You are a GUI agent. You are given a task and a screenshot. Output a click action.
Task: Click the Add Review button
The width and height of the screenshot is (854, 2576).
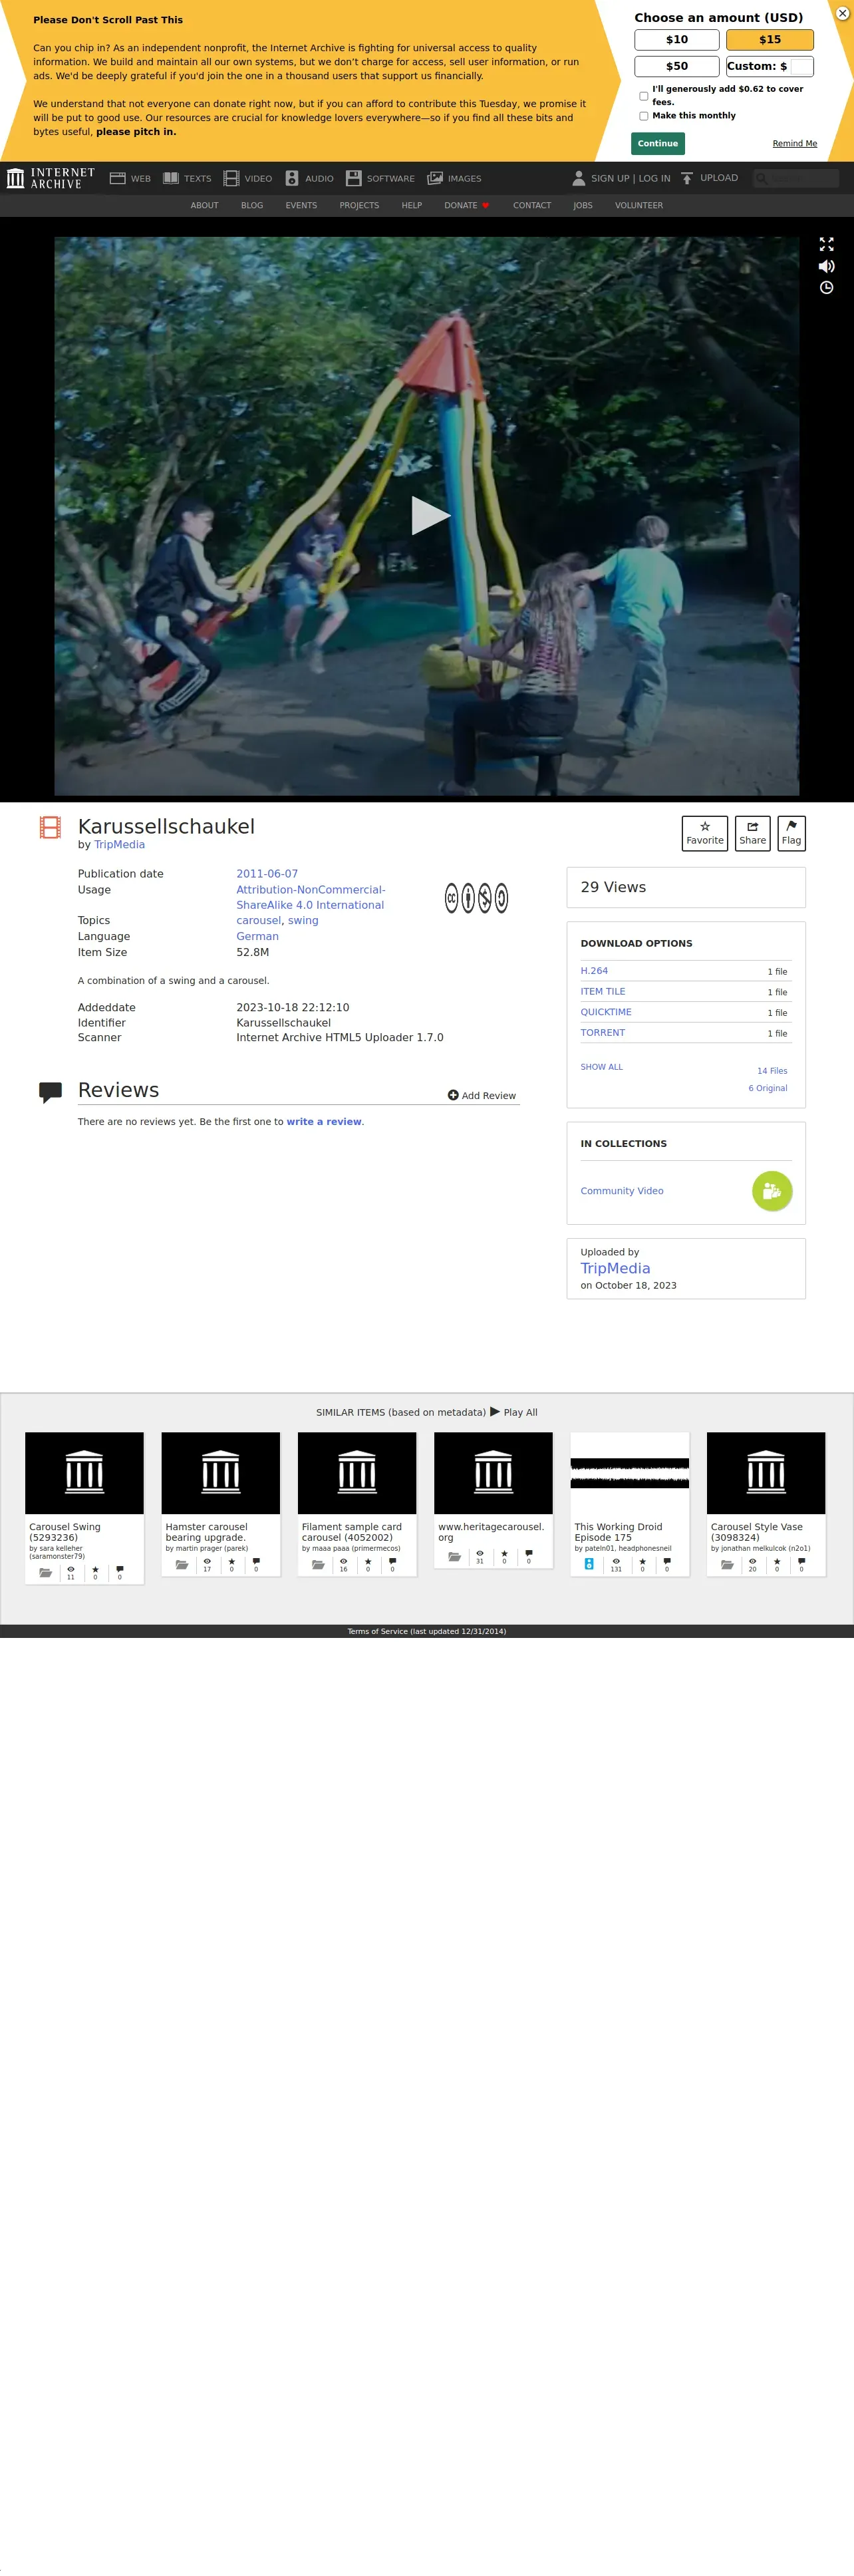coord(482,1096)
